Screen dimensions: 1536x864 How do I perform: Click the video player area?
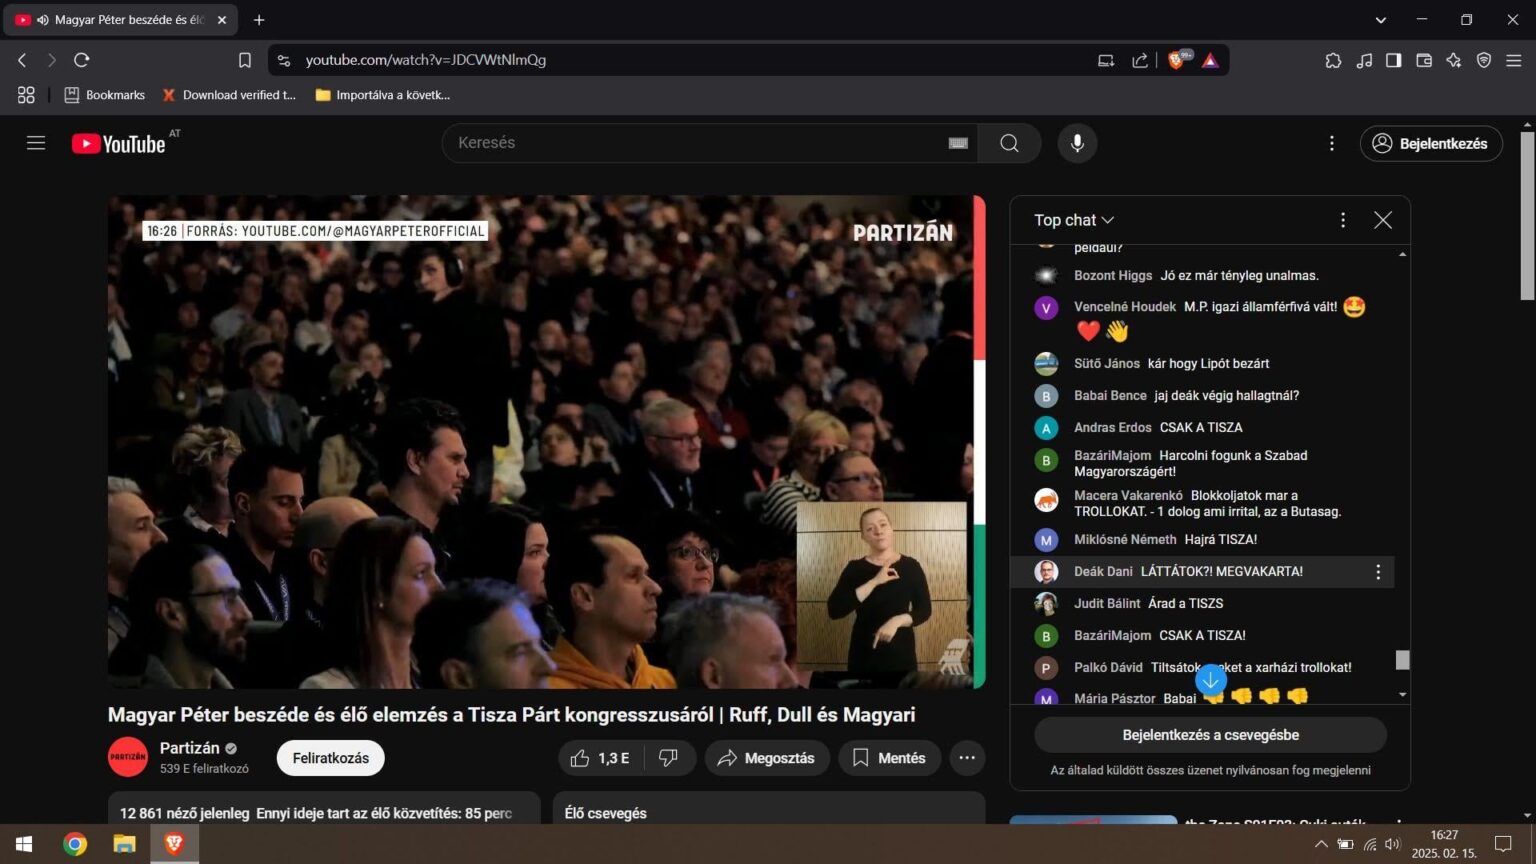pos(546,442)
